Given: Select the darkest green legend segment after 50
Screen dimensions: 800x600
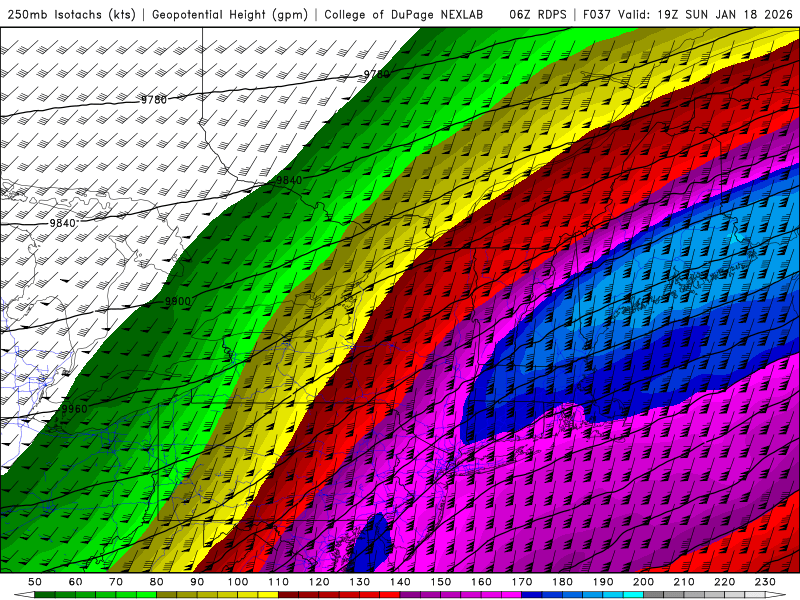Looking at the screenshot, I should (x=45, y=595).
